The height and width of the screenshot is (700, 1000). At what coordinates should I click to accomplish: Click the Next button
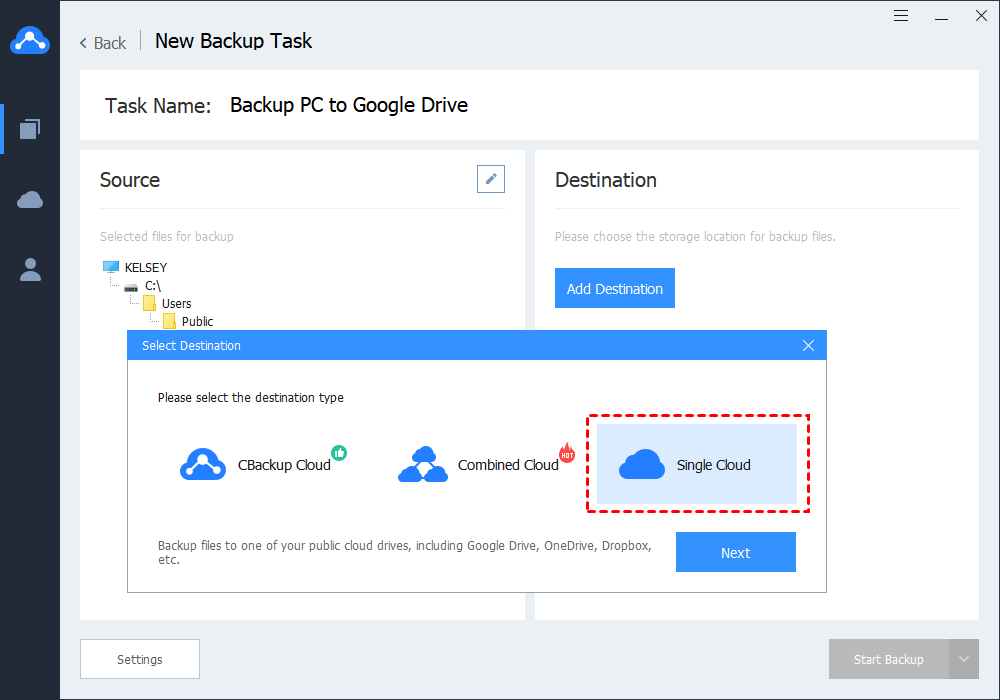pyautogui.click(x=736, y=552)
